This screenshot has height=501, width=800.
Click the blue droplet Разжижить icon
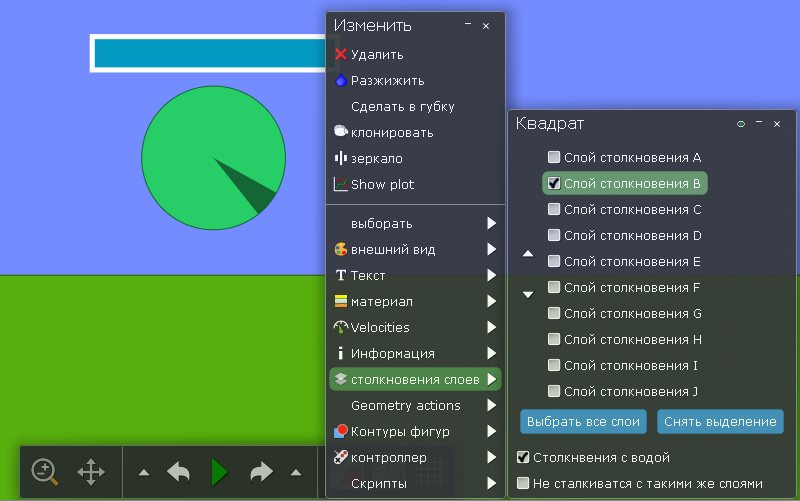click(340, 81)
